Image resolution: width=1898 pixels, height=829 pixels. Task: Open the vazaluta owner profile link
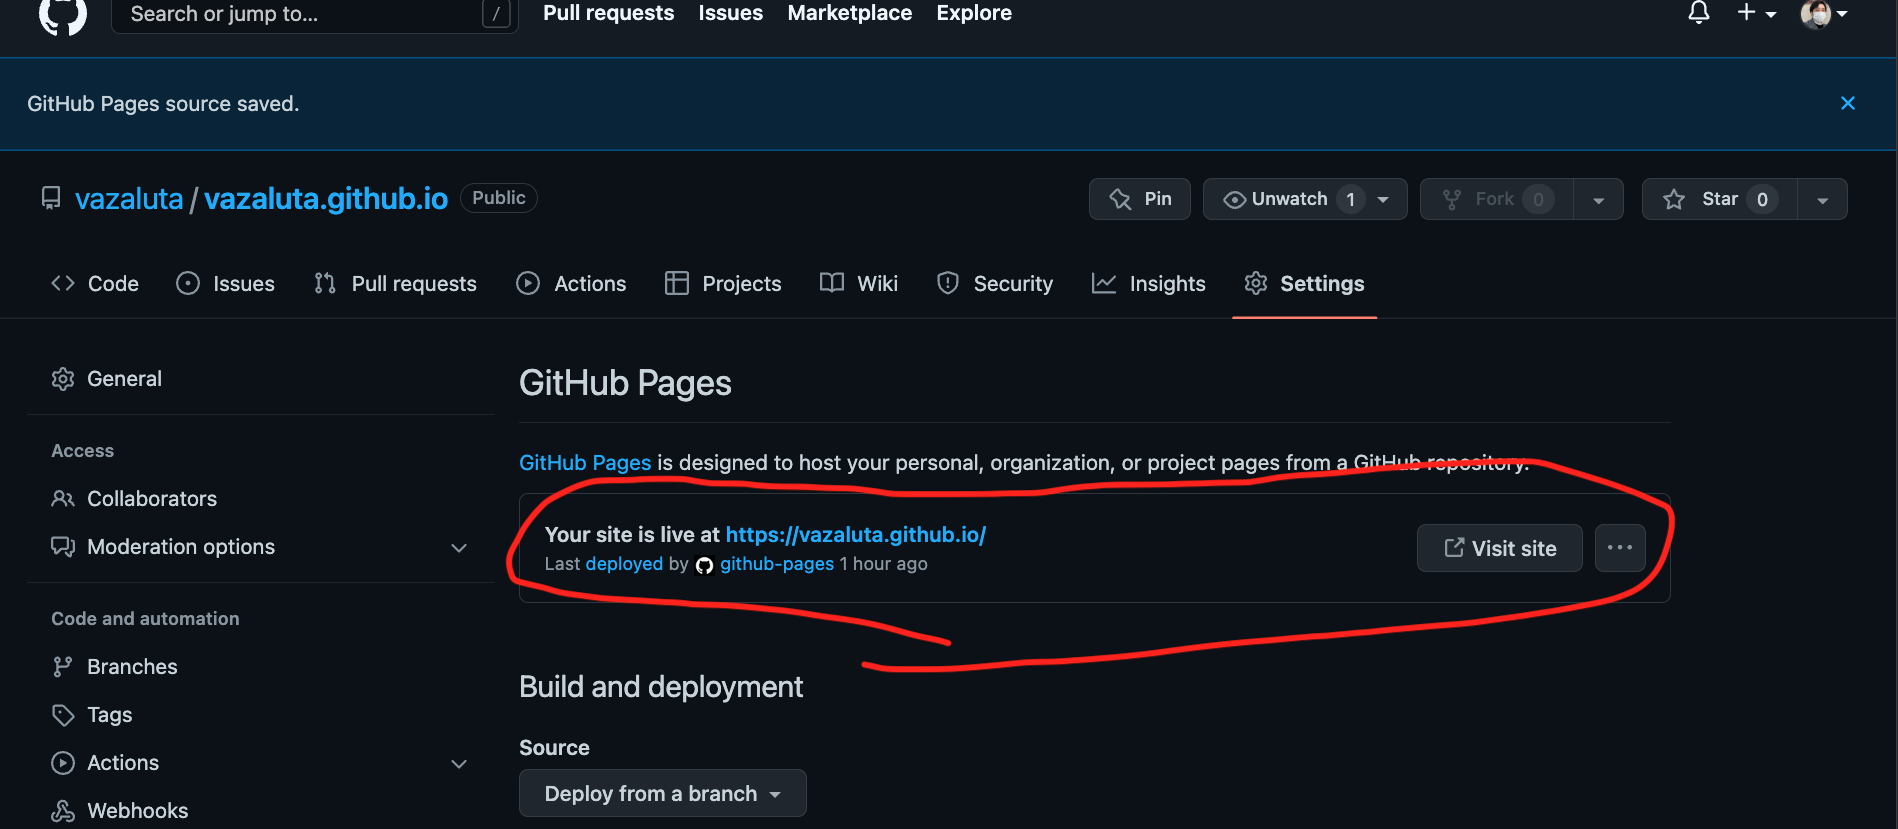(x=129, y=199)
